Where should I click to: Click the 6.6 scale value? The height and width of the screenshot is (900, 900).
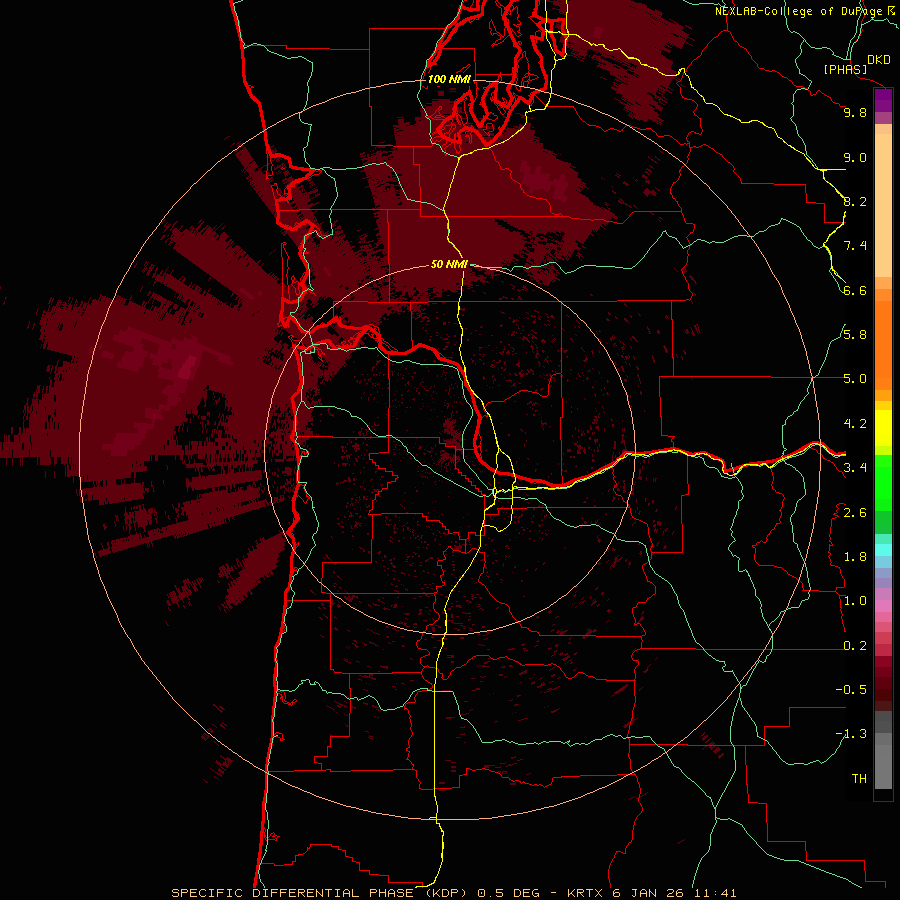855,291
